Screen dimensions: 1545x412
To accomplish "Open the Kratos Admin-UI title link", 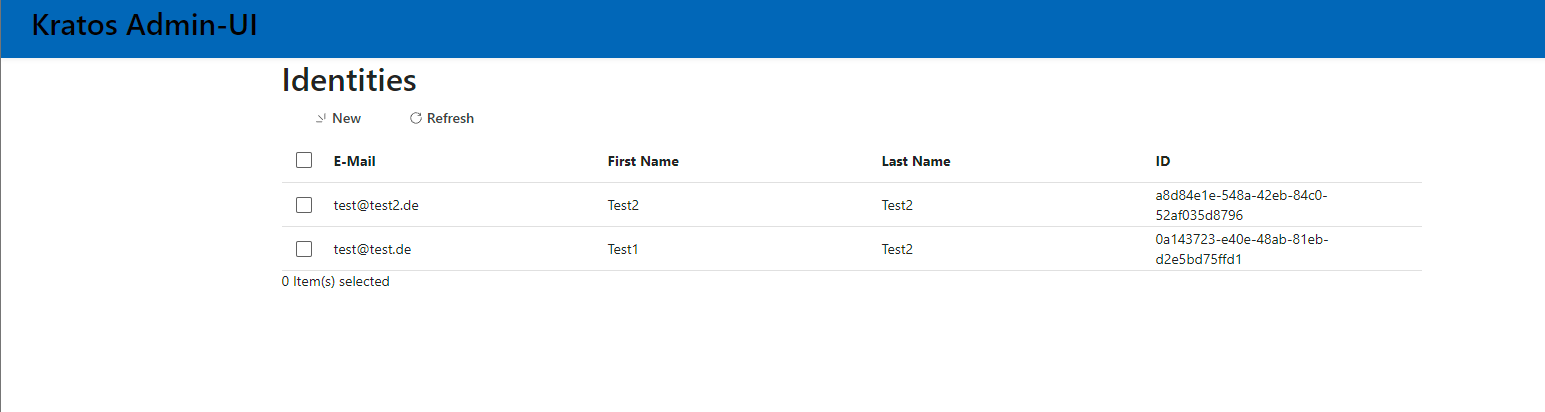I will tap(145, 26).
